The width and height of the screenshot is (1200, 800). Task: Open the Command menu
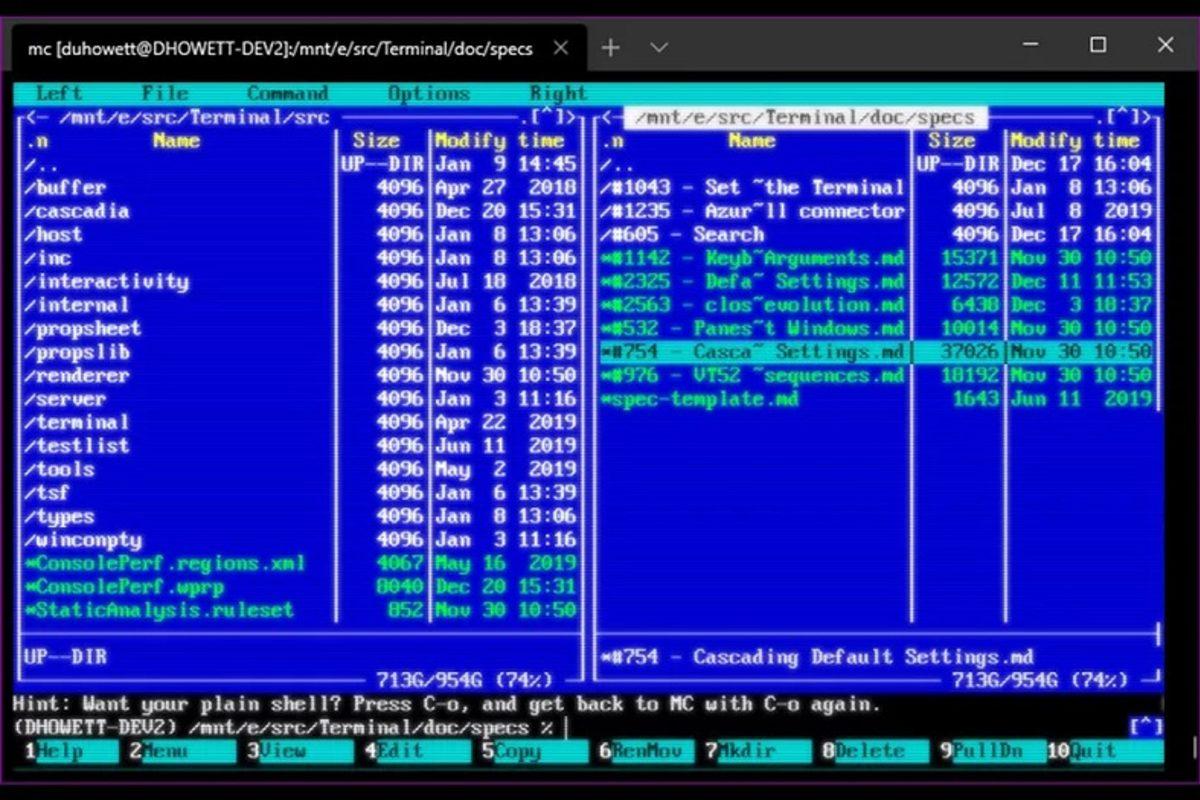tap(288, 93)
